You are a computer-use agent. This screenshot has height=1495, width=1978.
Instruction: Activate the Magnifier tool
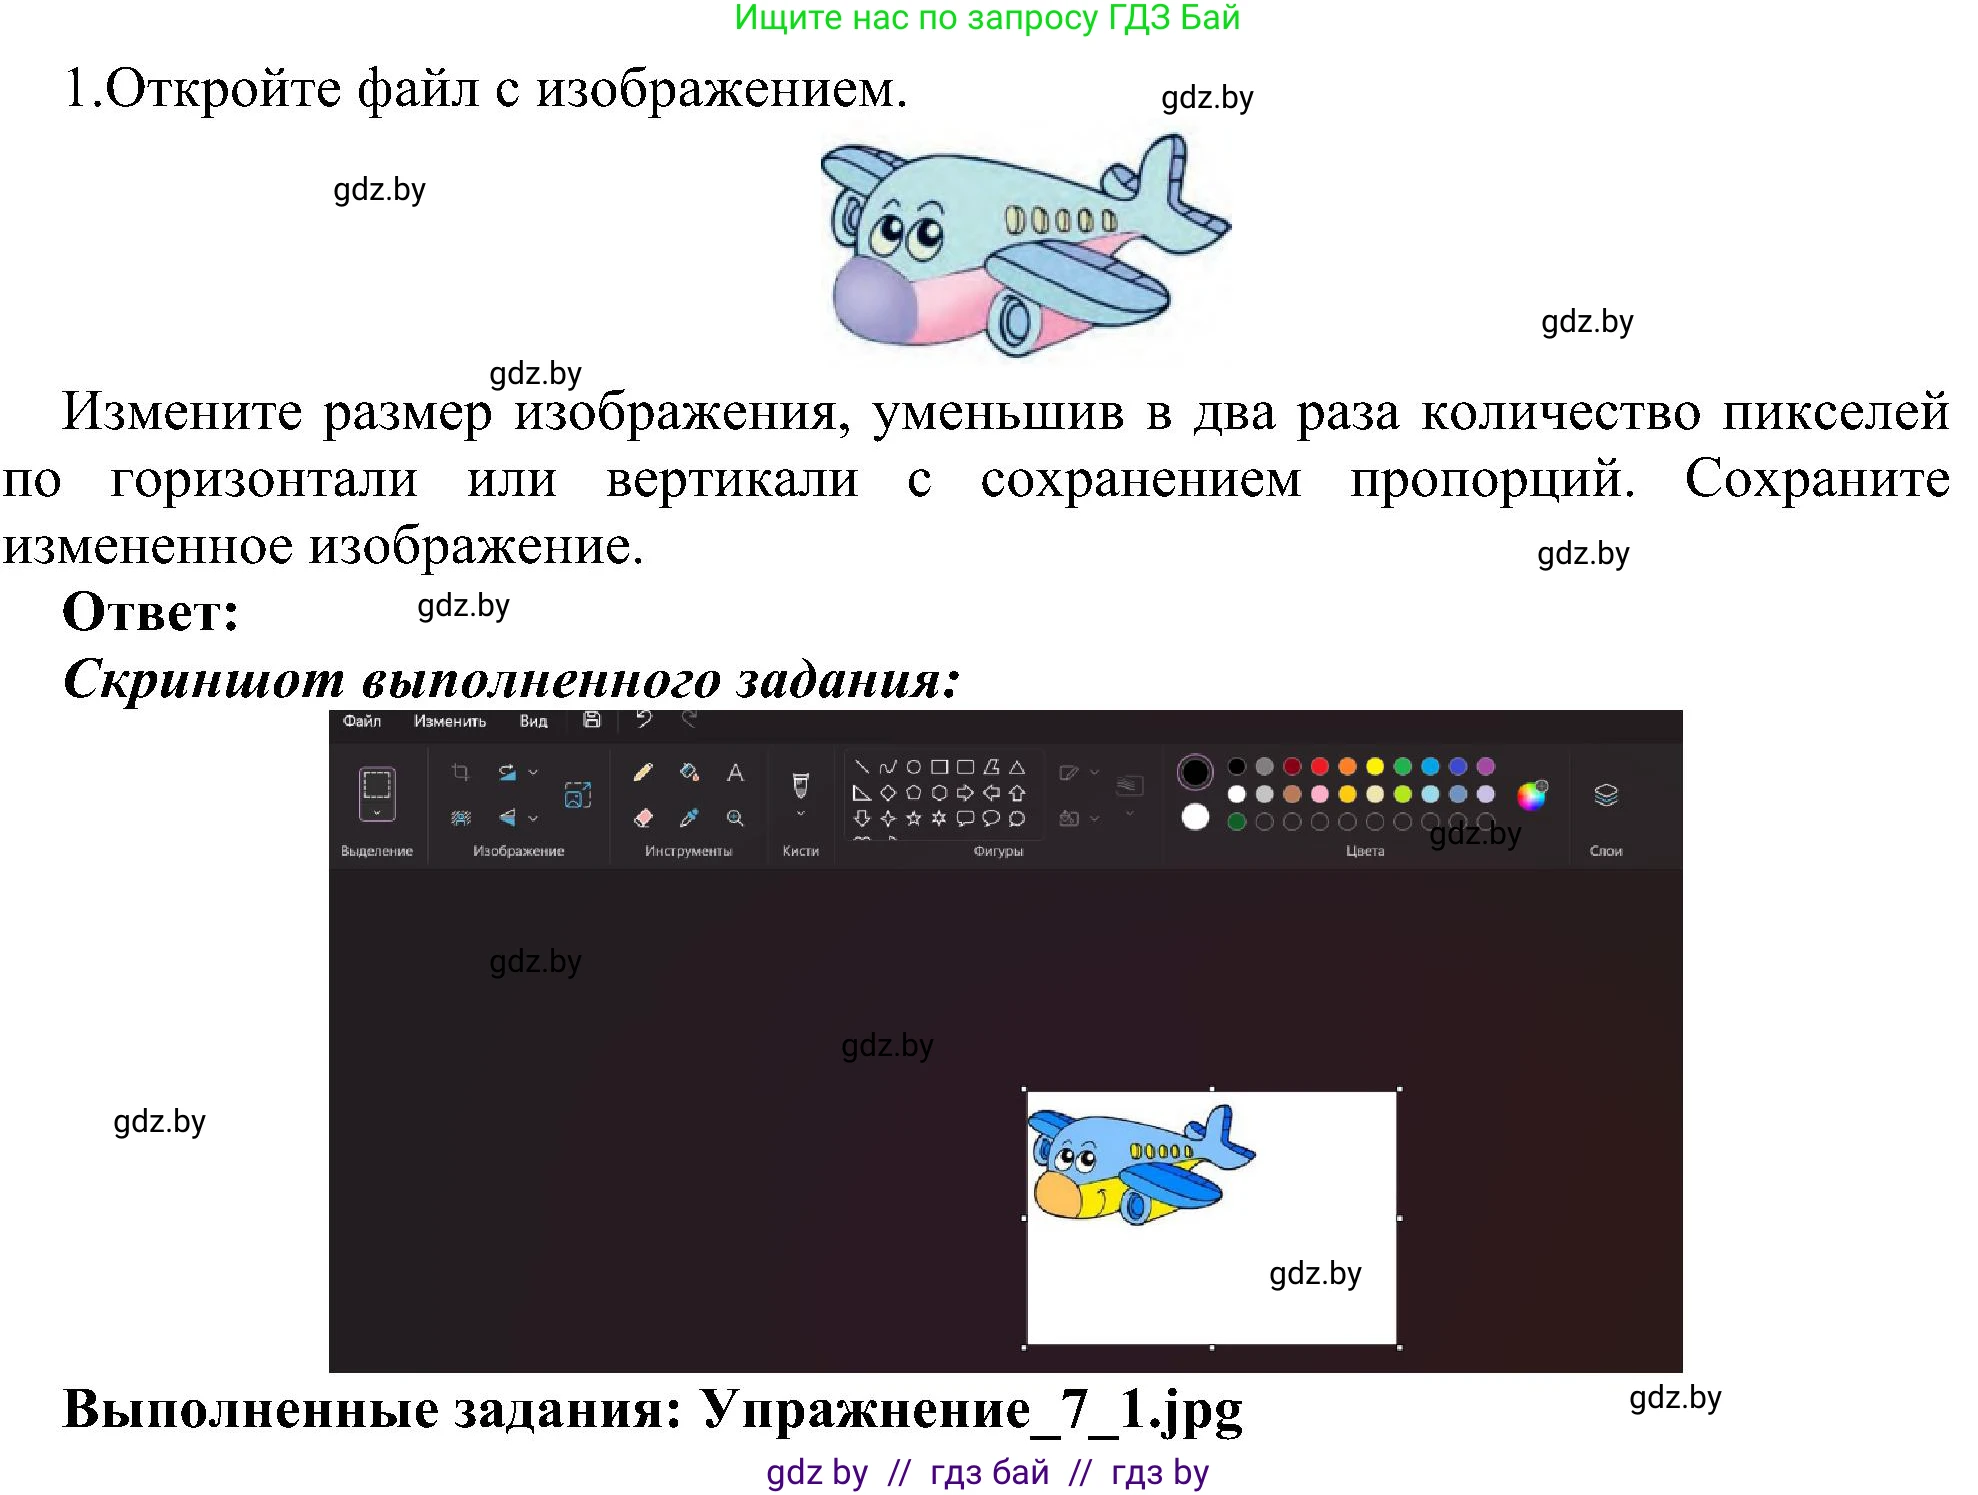735,816
